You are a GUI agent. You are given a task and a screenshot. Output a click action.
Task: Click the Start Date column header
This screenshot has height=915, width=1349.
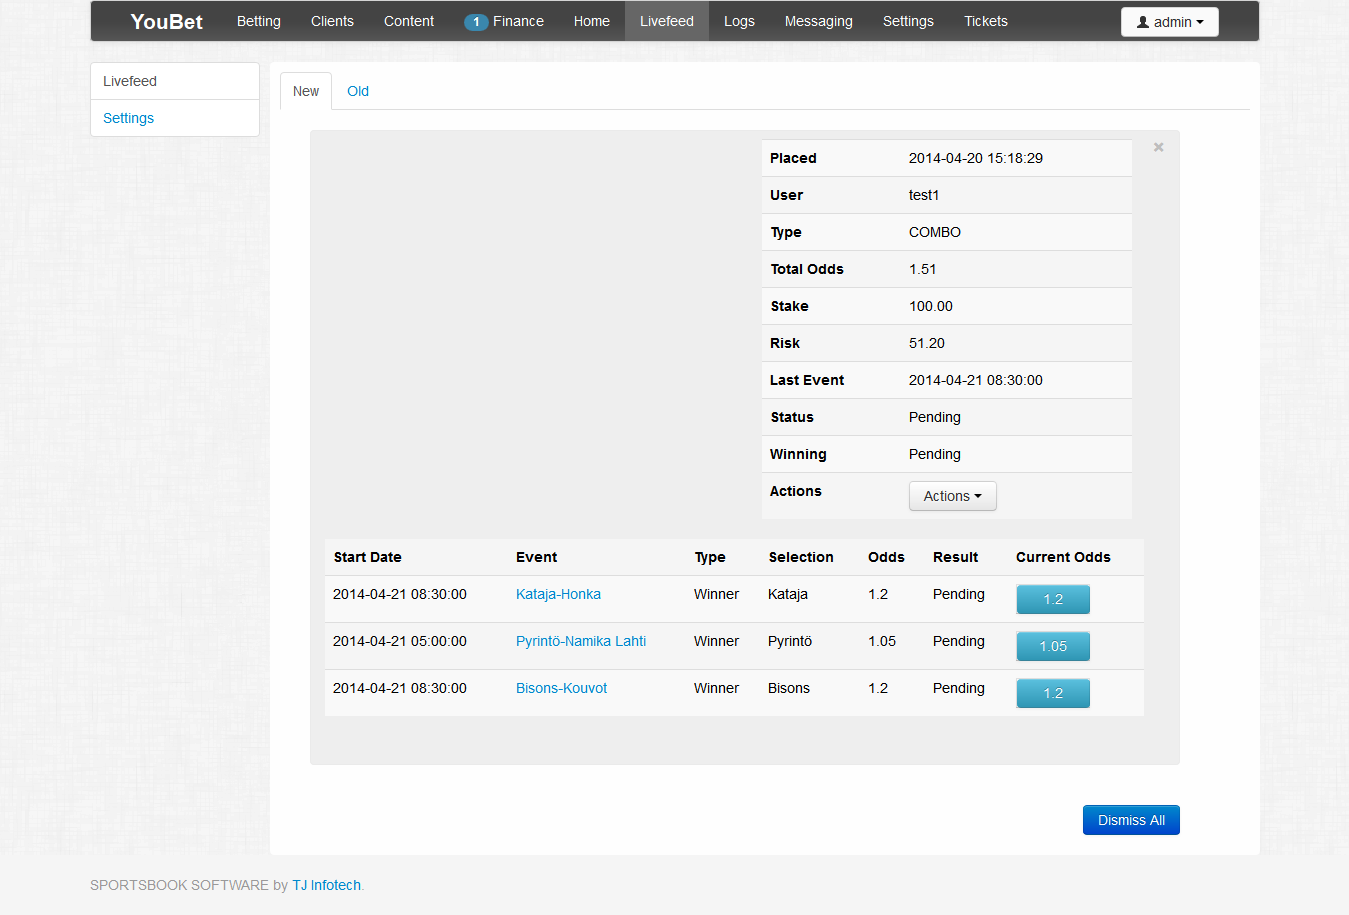click(368, 557)
